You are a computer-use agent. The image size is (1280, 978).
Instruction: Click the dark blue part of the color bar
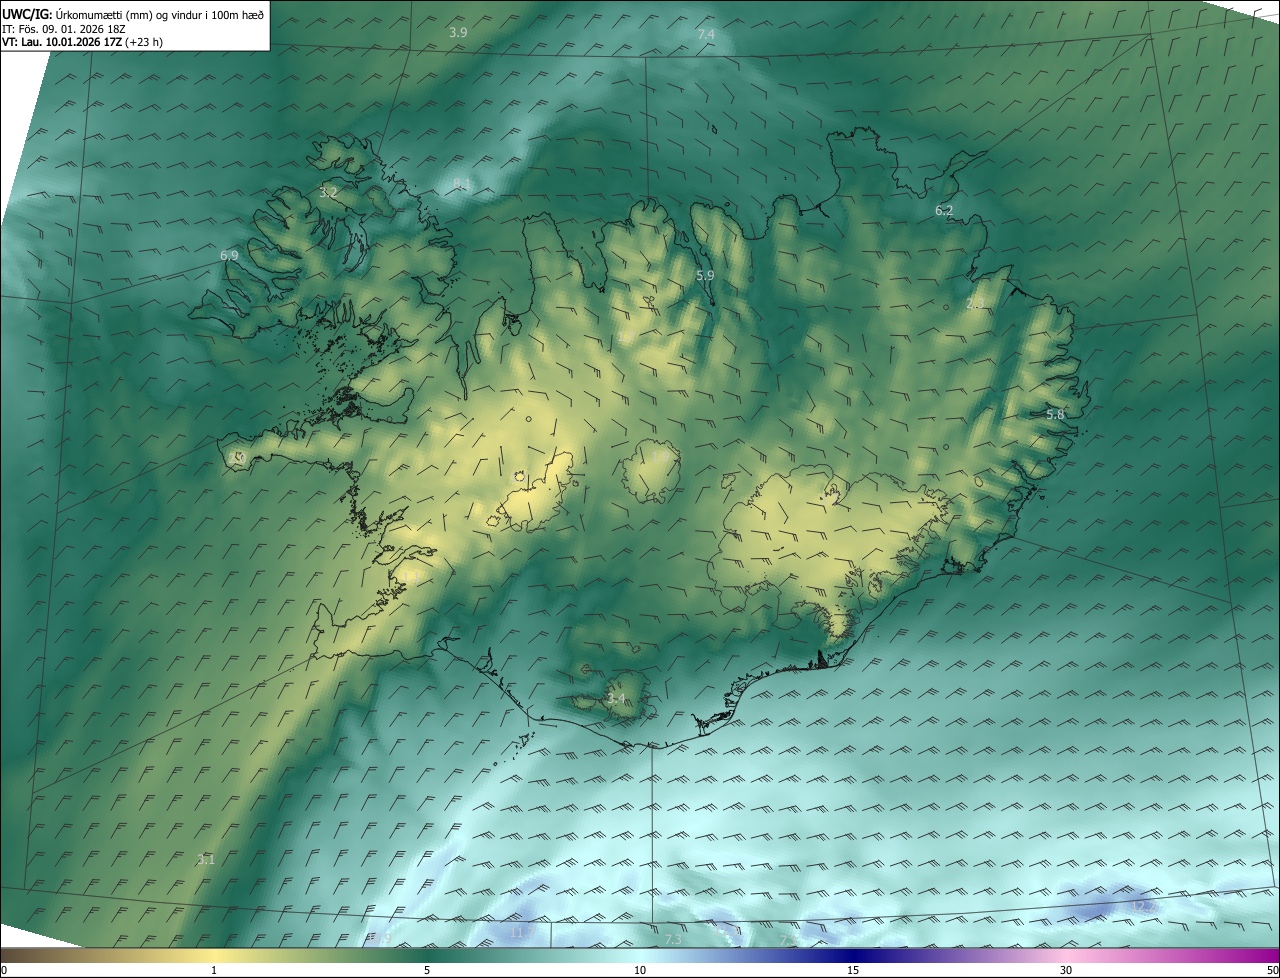point(853,955)
